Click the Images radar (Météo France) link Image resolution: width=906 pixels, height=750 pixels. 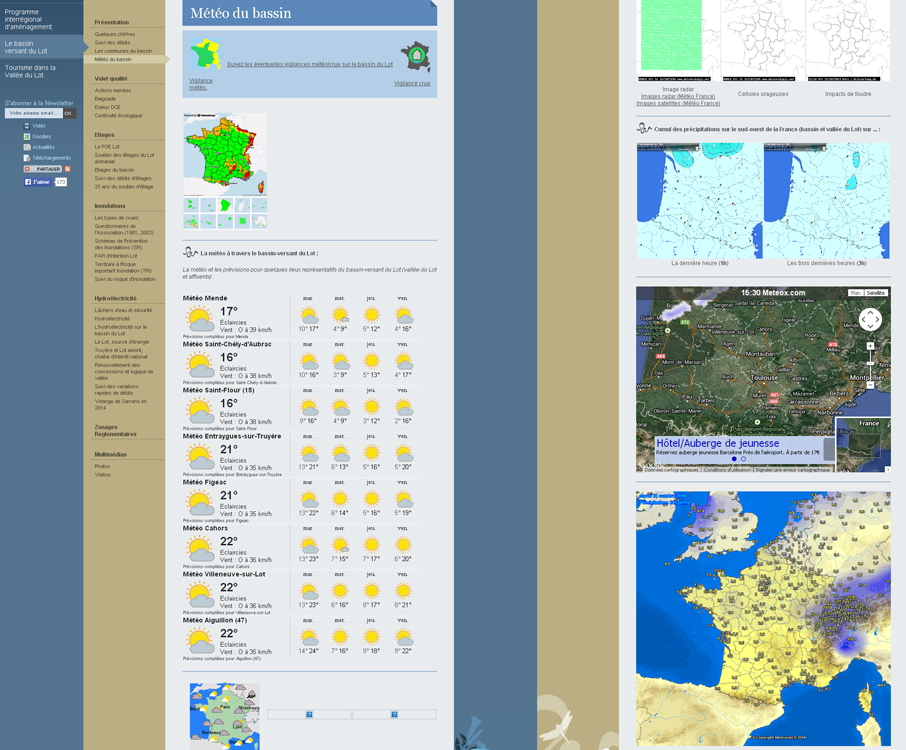click(678, 96)
